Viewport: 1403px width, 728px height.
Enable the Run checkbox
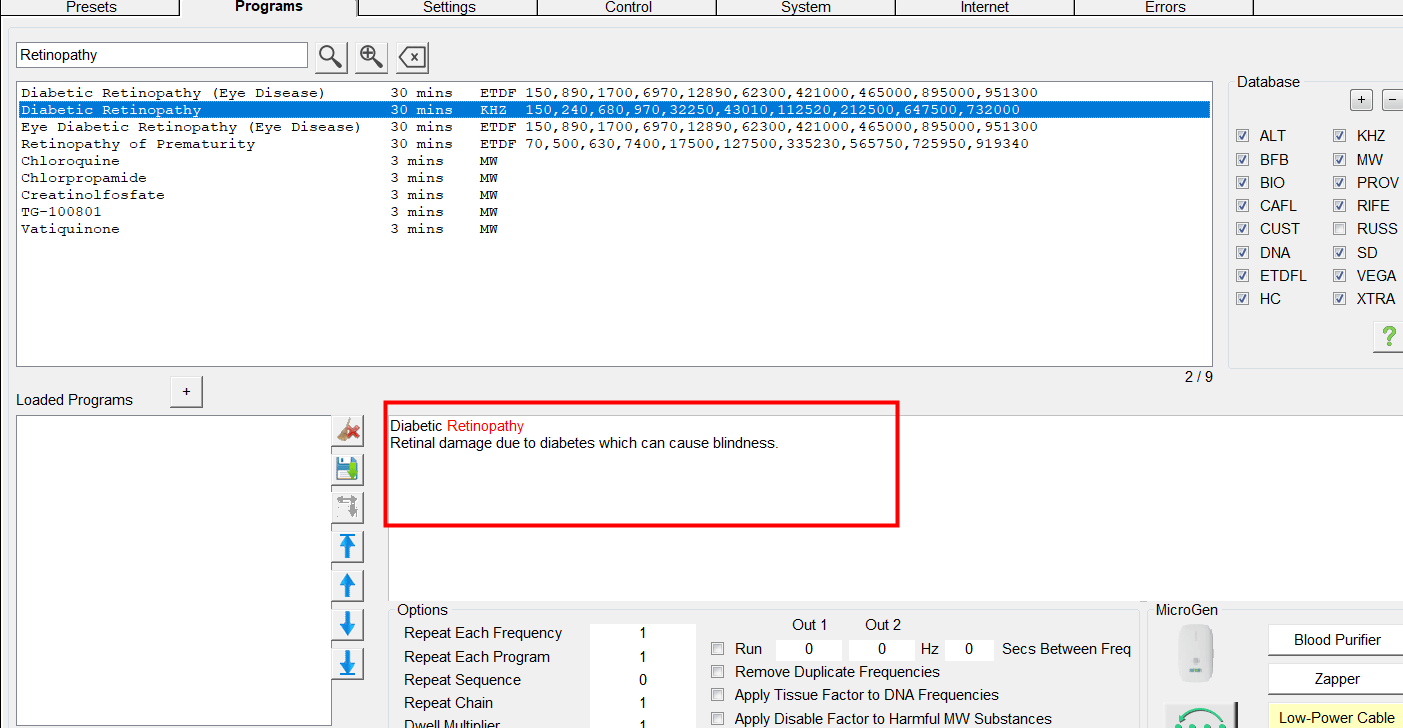pyautogui.click(x=718, y=649)
